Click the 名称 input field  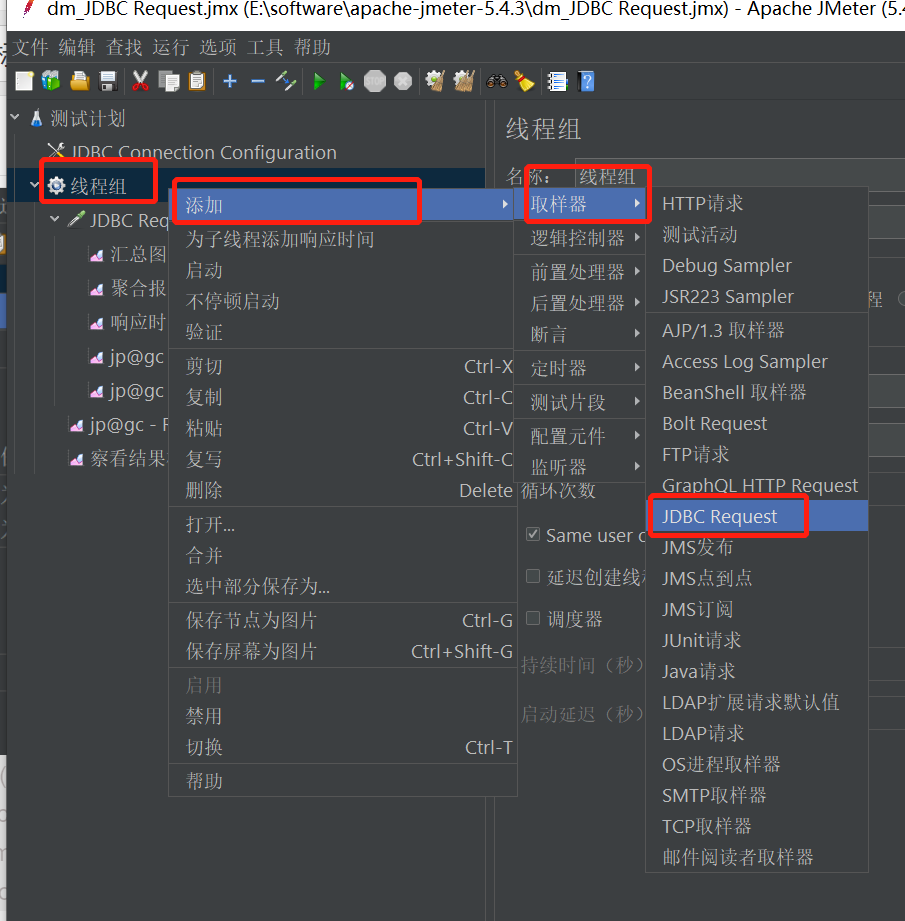coord(740,175)
